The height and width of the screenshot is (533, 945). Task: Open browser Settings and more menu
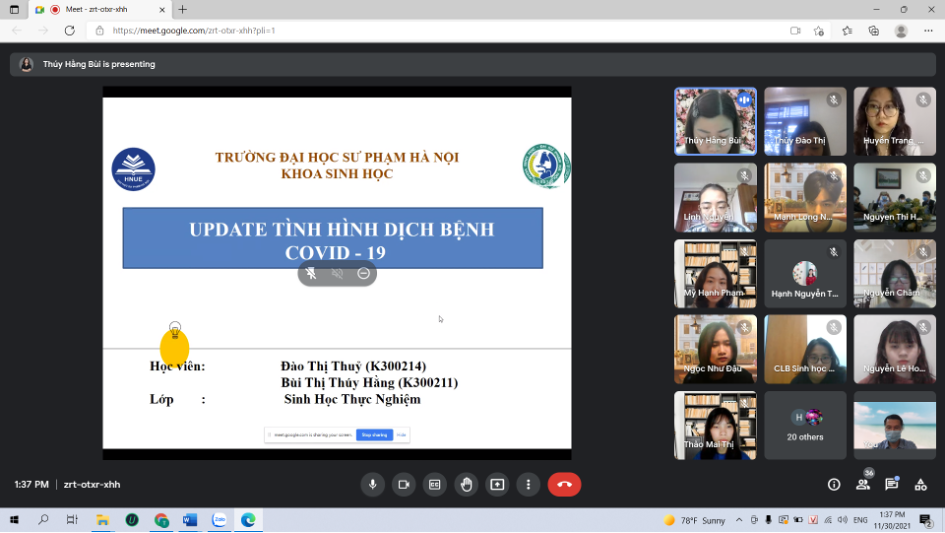[x=928, y=30]
